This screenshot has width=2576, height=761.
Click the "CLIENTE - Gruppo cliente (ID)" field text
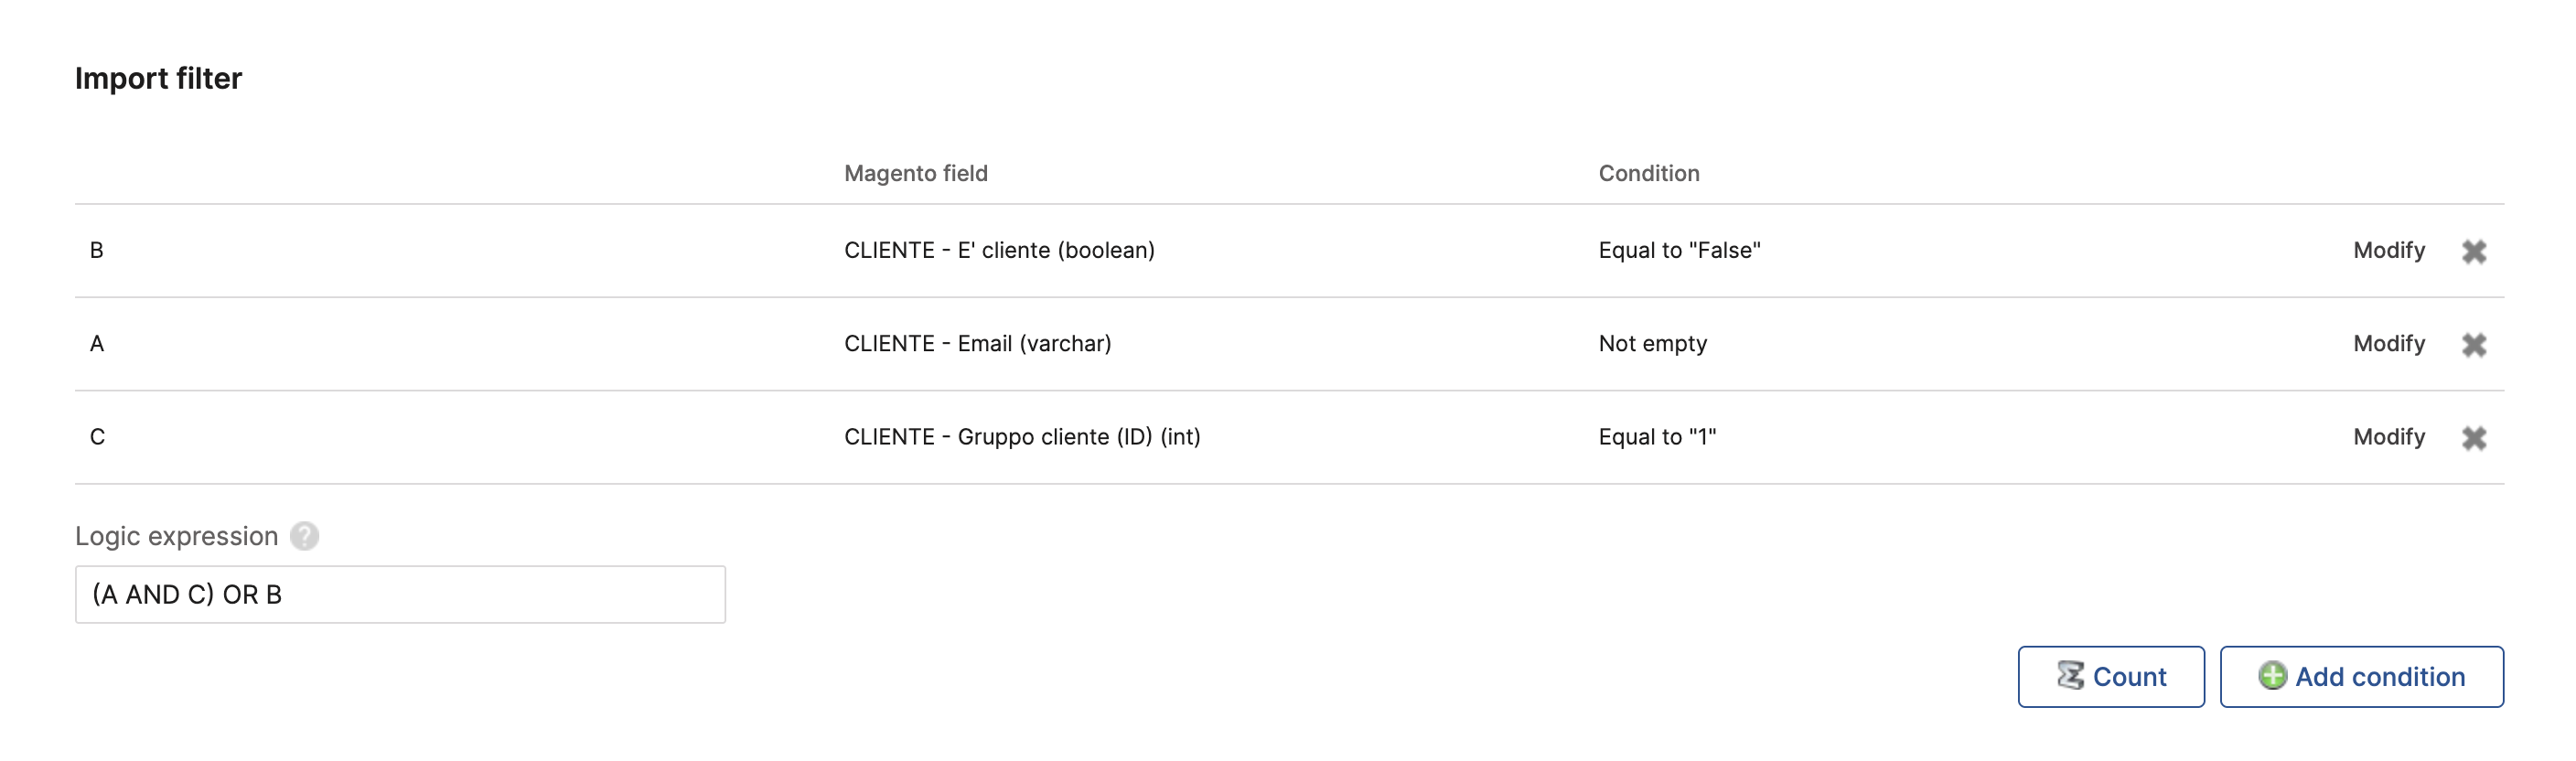[x=1021, y=437]
